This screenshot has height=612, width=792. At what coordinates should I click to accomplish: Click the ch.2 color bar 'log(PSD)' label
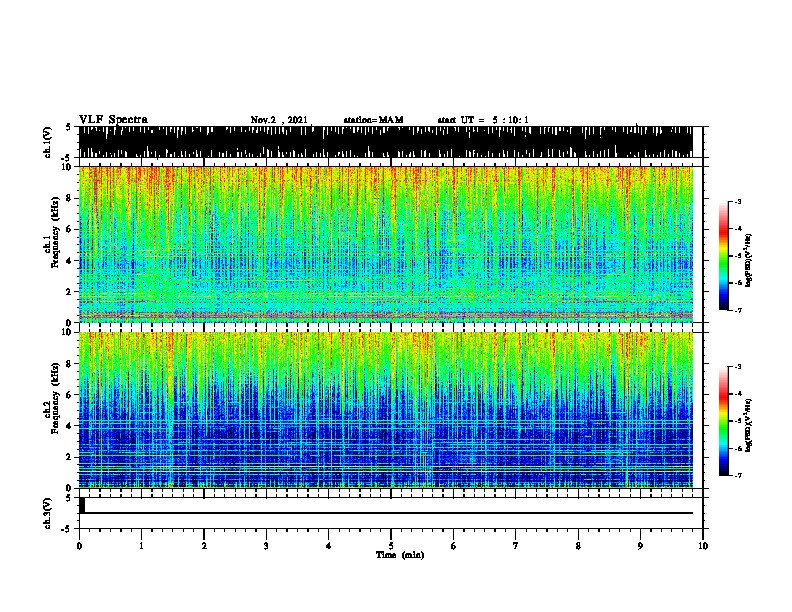coord(748,425)
